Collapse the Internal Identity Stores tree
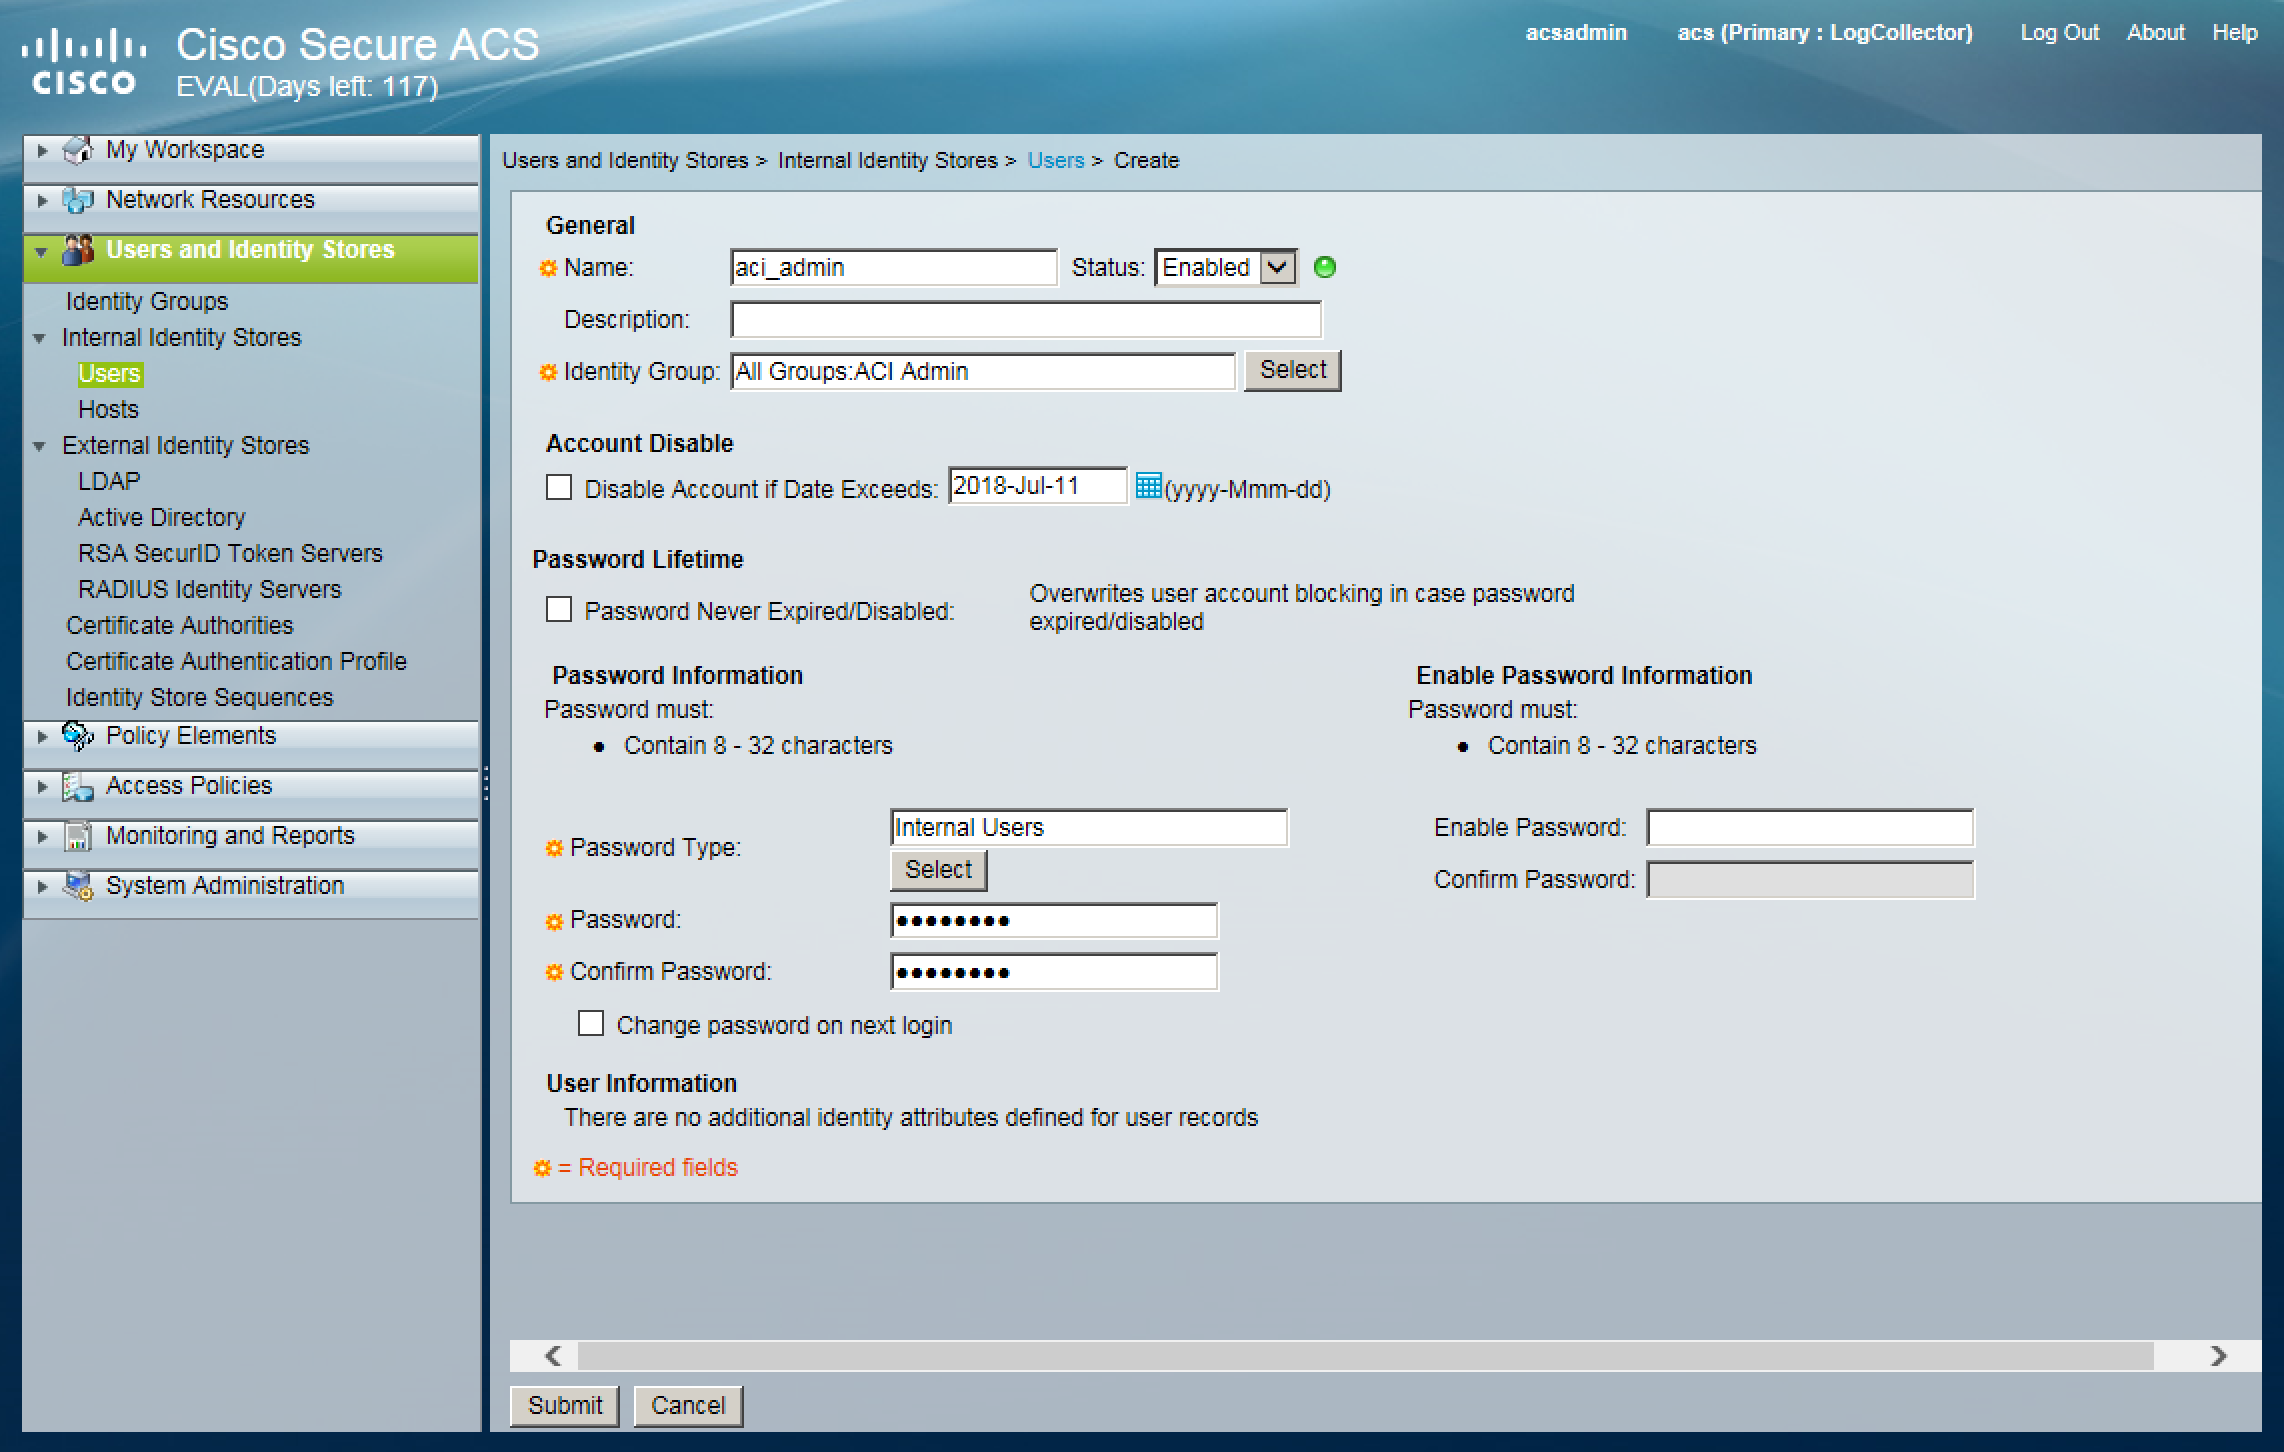 tap(40, 338)
